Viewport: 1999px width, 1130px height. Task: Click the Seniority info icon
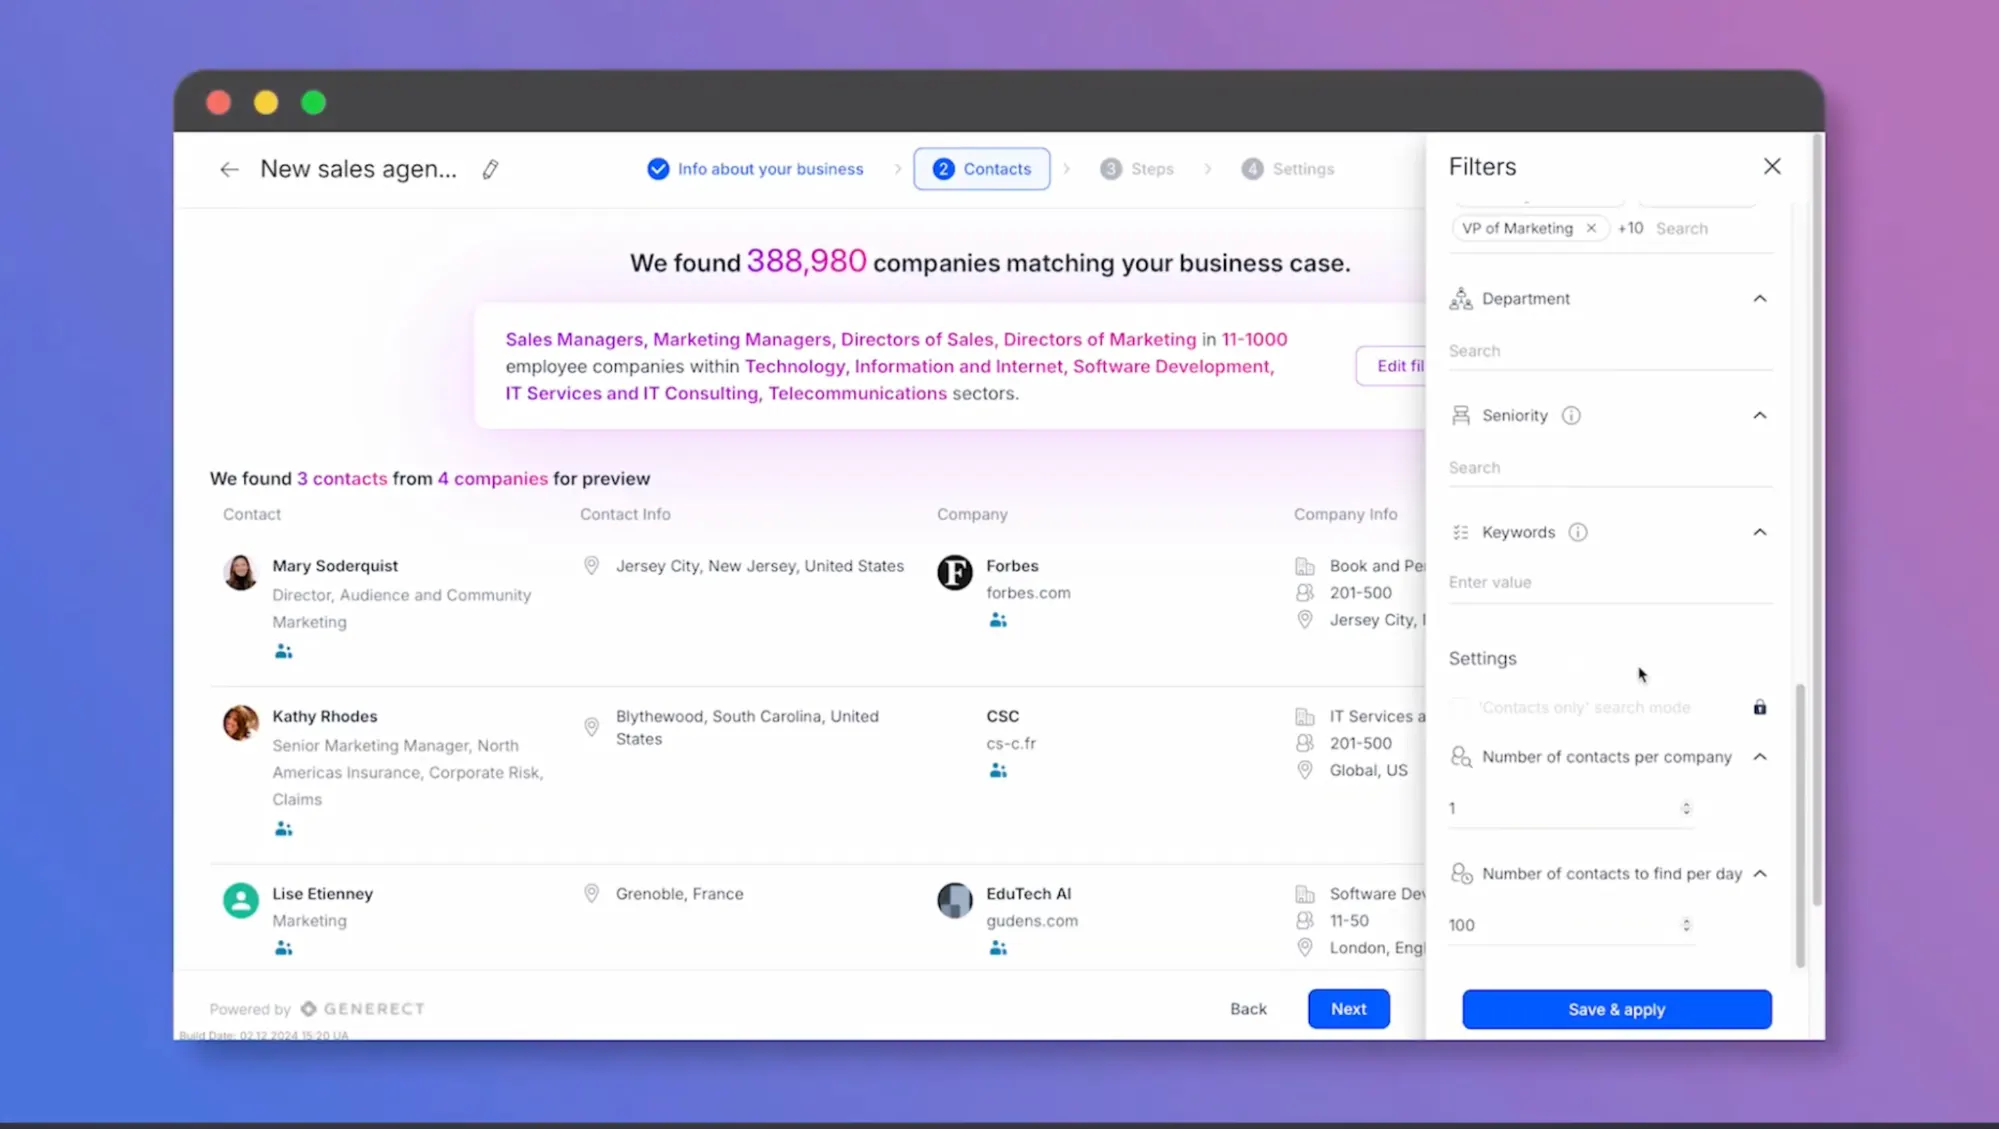point(1571,415)
